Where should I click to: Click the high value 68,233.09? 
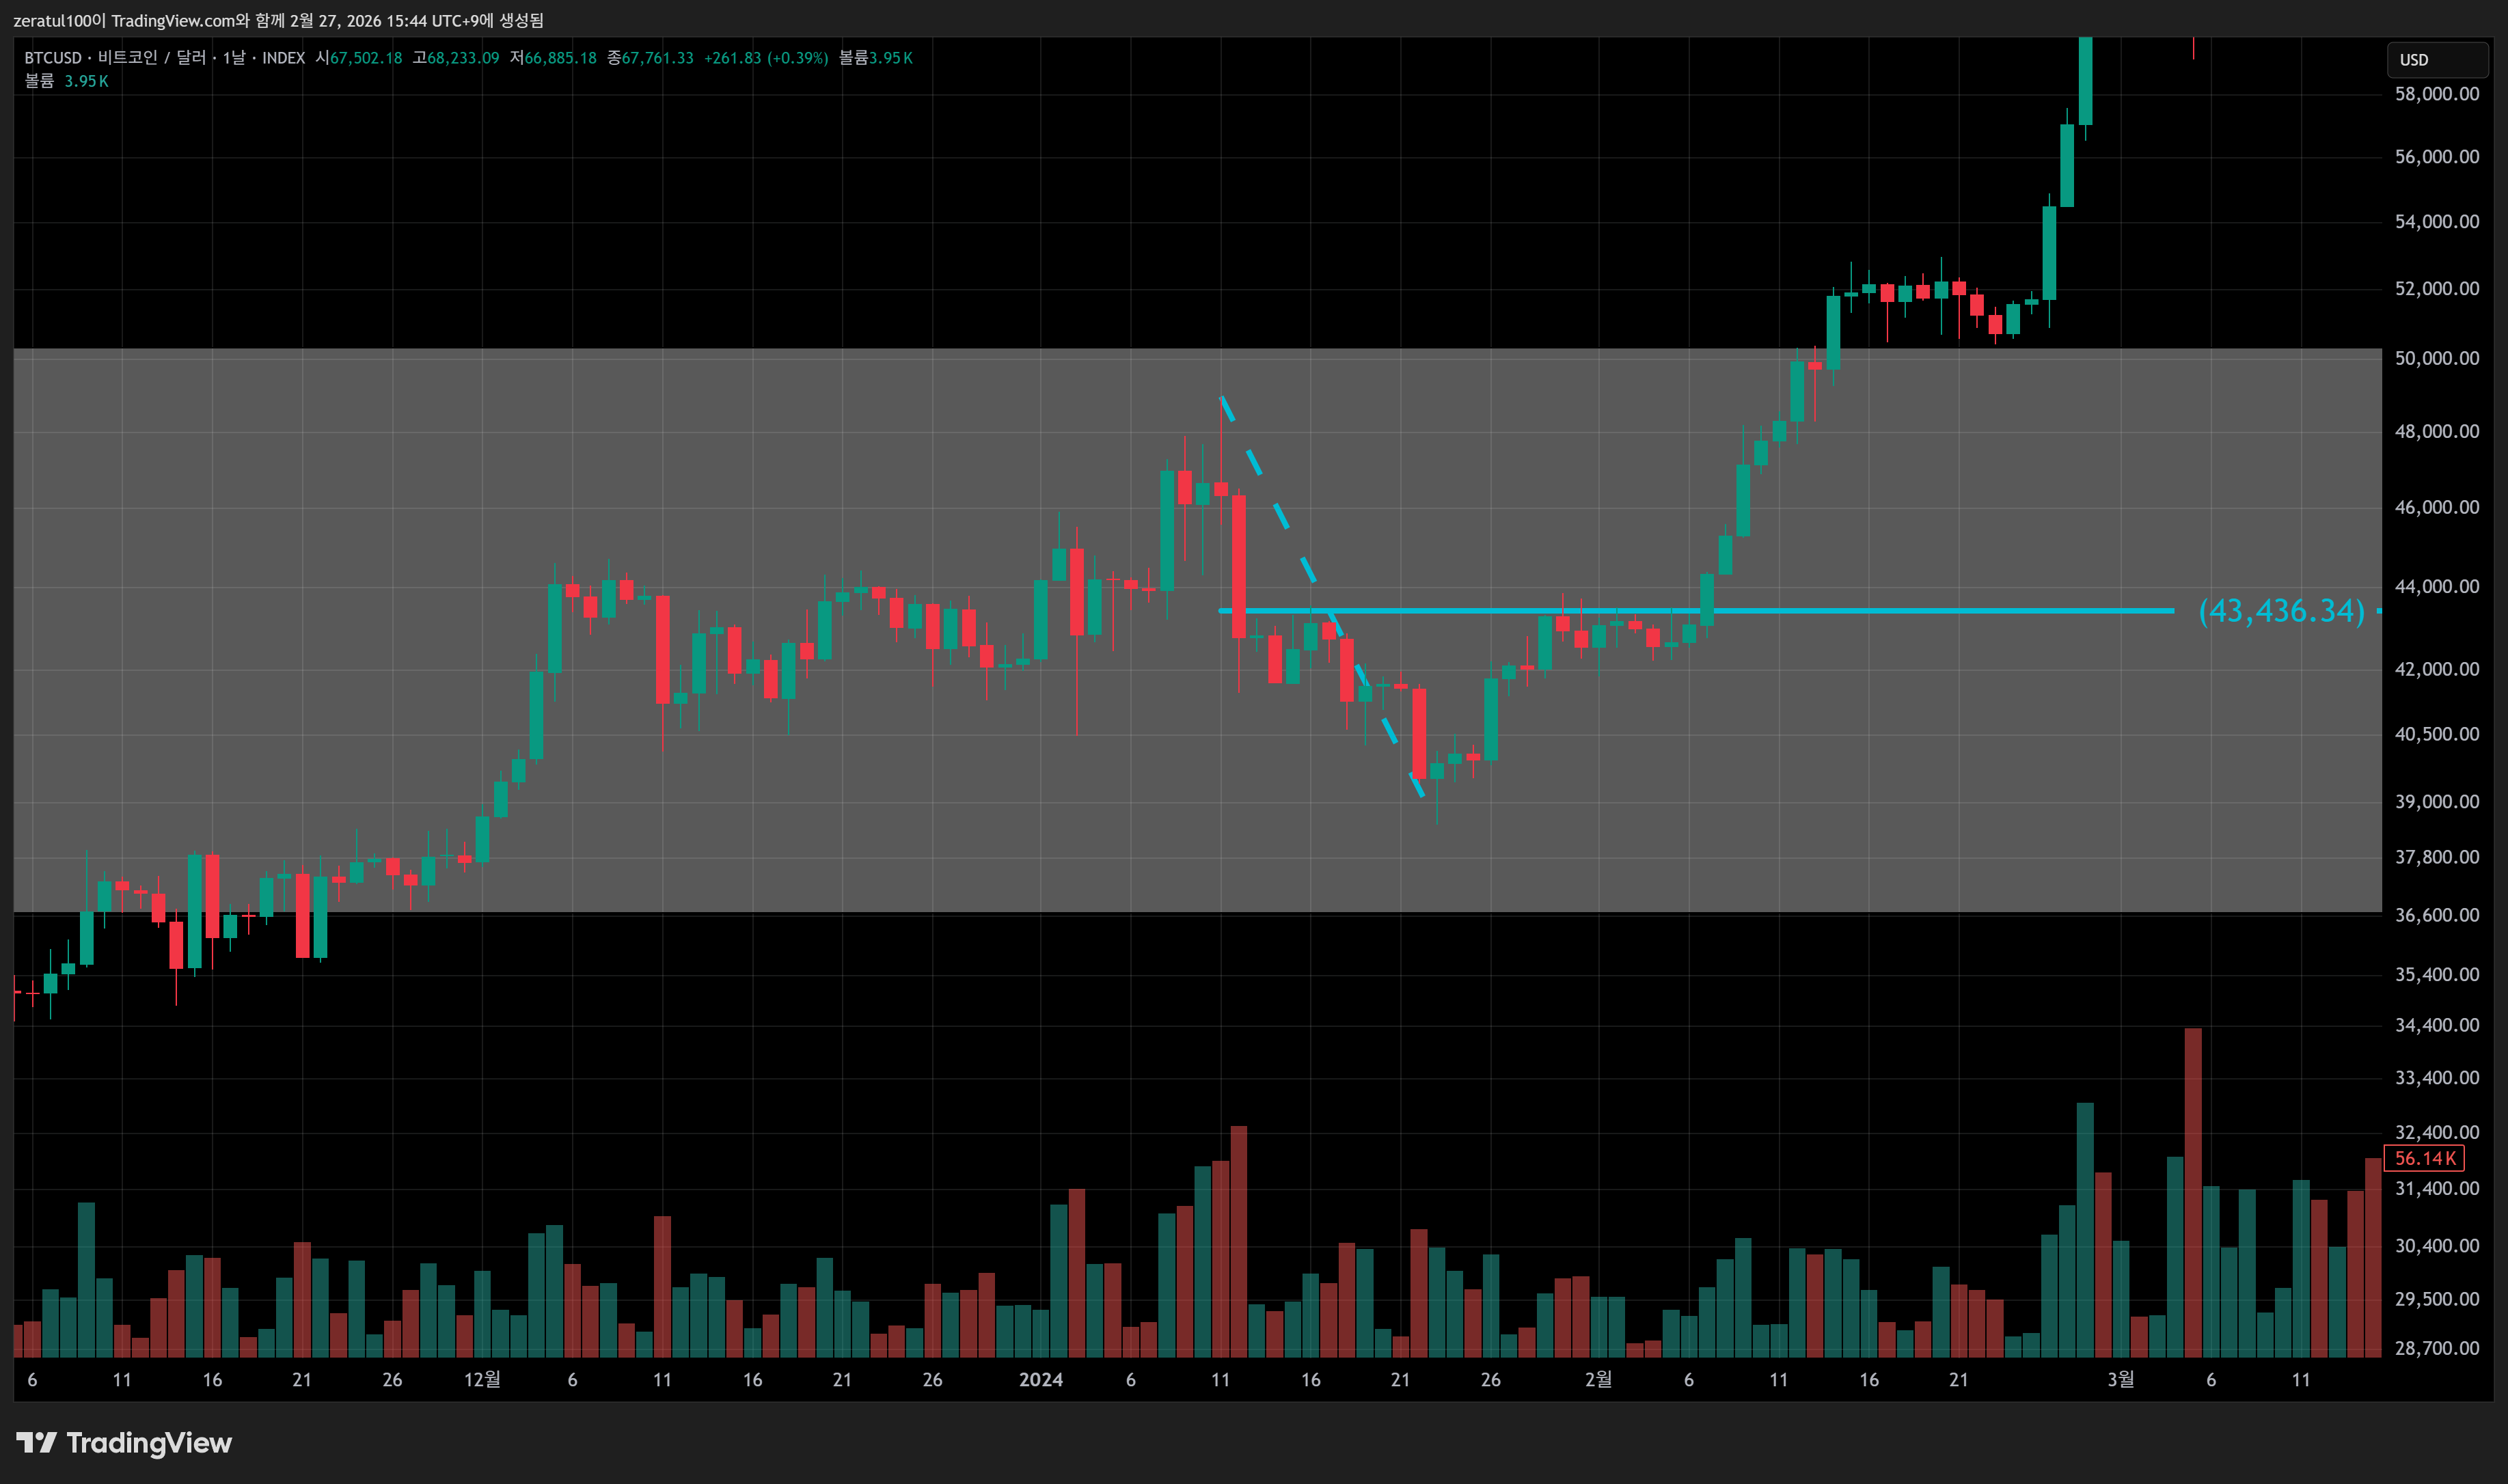coord(463,58)
